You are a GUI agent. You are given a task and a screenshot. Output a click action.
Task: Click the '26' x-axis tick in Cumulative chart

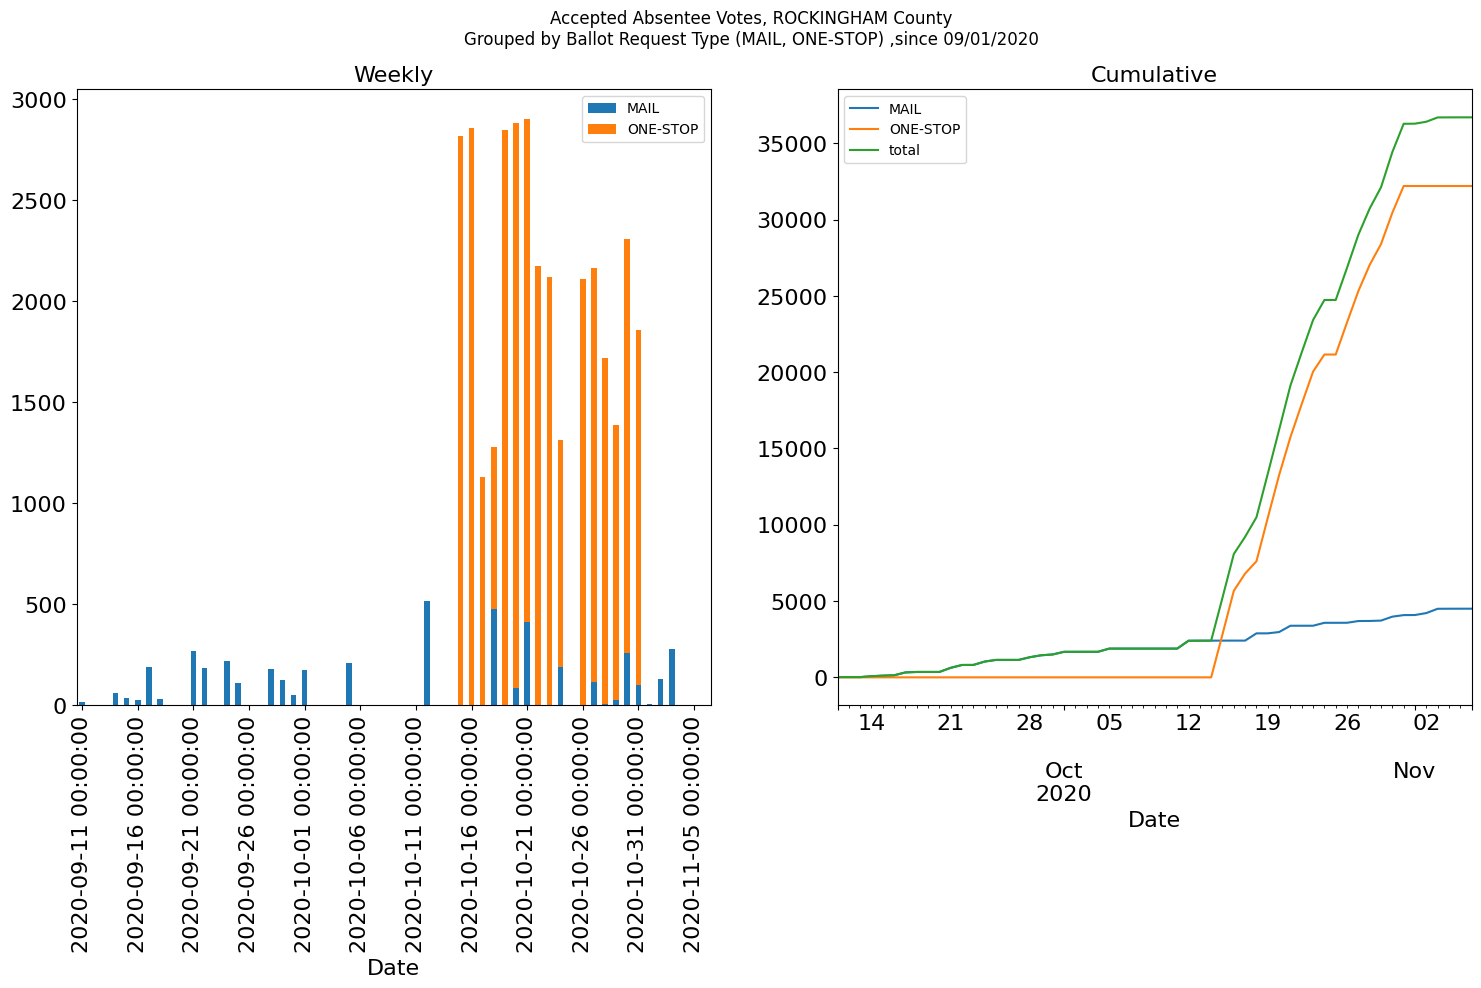pyautogui.click(x=1348, y=722)
